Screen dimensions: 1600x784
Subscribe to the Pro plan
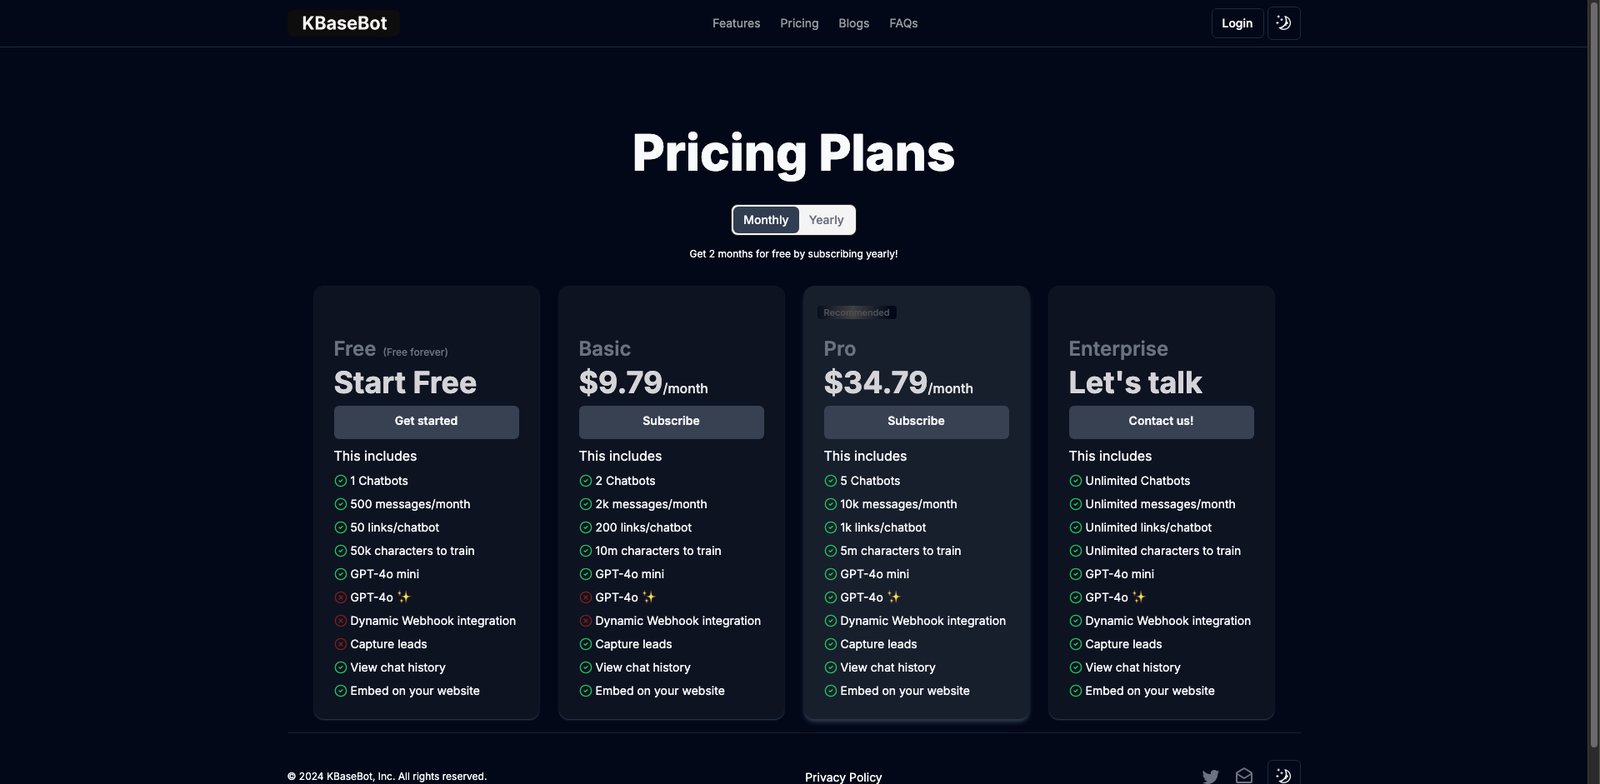coord(916,421)
